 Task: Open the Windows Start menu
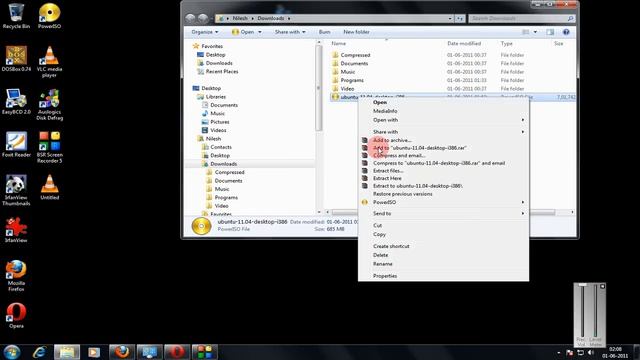tap(12, 352)
